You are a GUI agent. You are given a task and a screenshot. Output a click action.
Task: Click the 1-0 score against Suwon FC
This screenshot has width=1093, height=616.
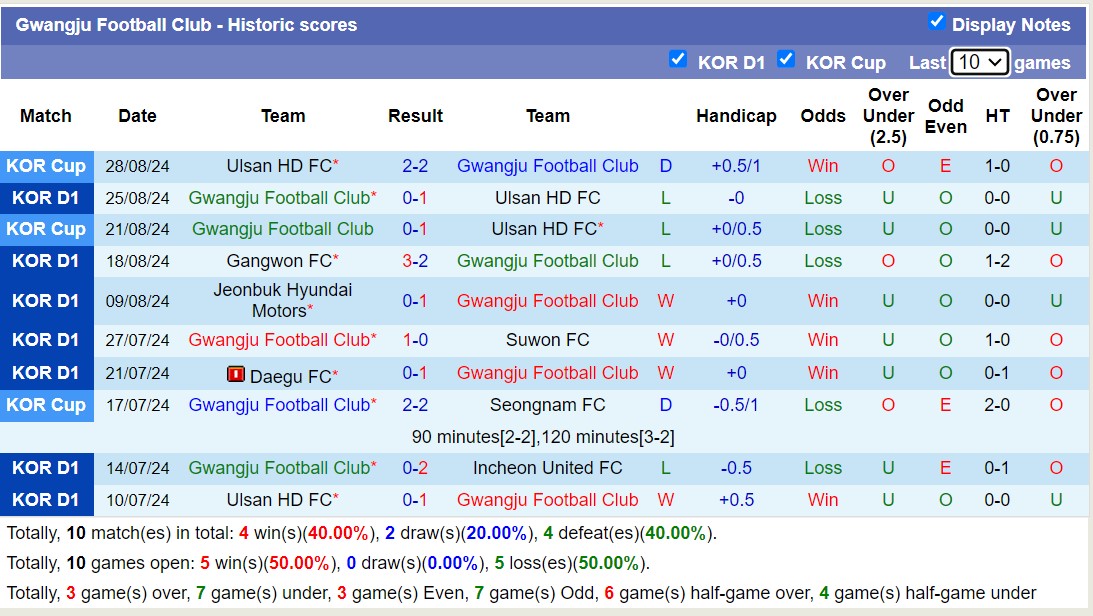tap(415, 340)
